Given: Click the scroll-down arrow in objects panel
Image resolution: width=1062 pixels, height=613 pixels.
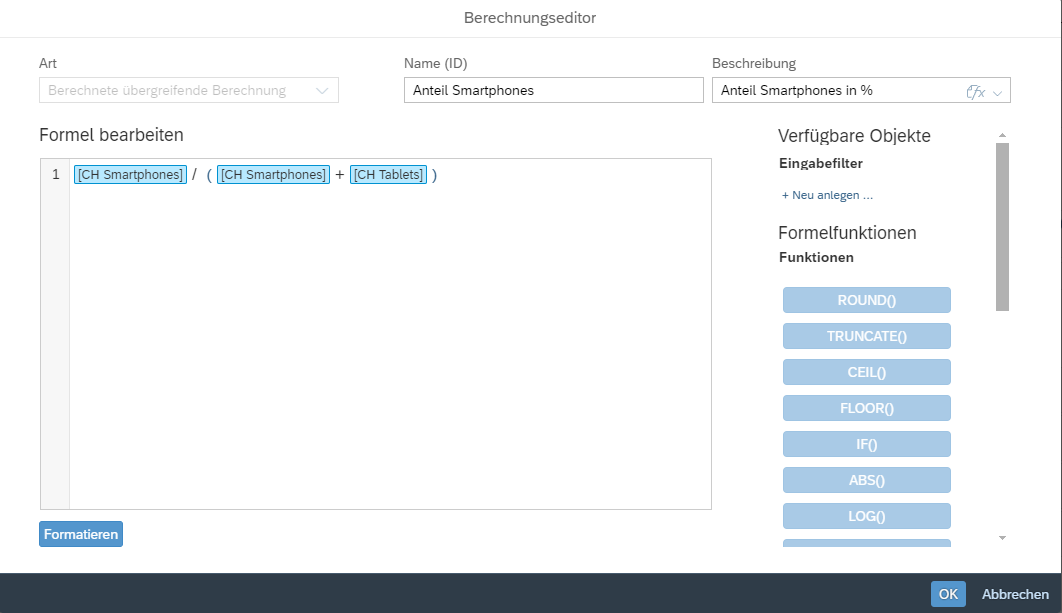Looking at the screenshot, I should (x=1002, y=538).
